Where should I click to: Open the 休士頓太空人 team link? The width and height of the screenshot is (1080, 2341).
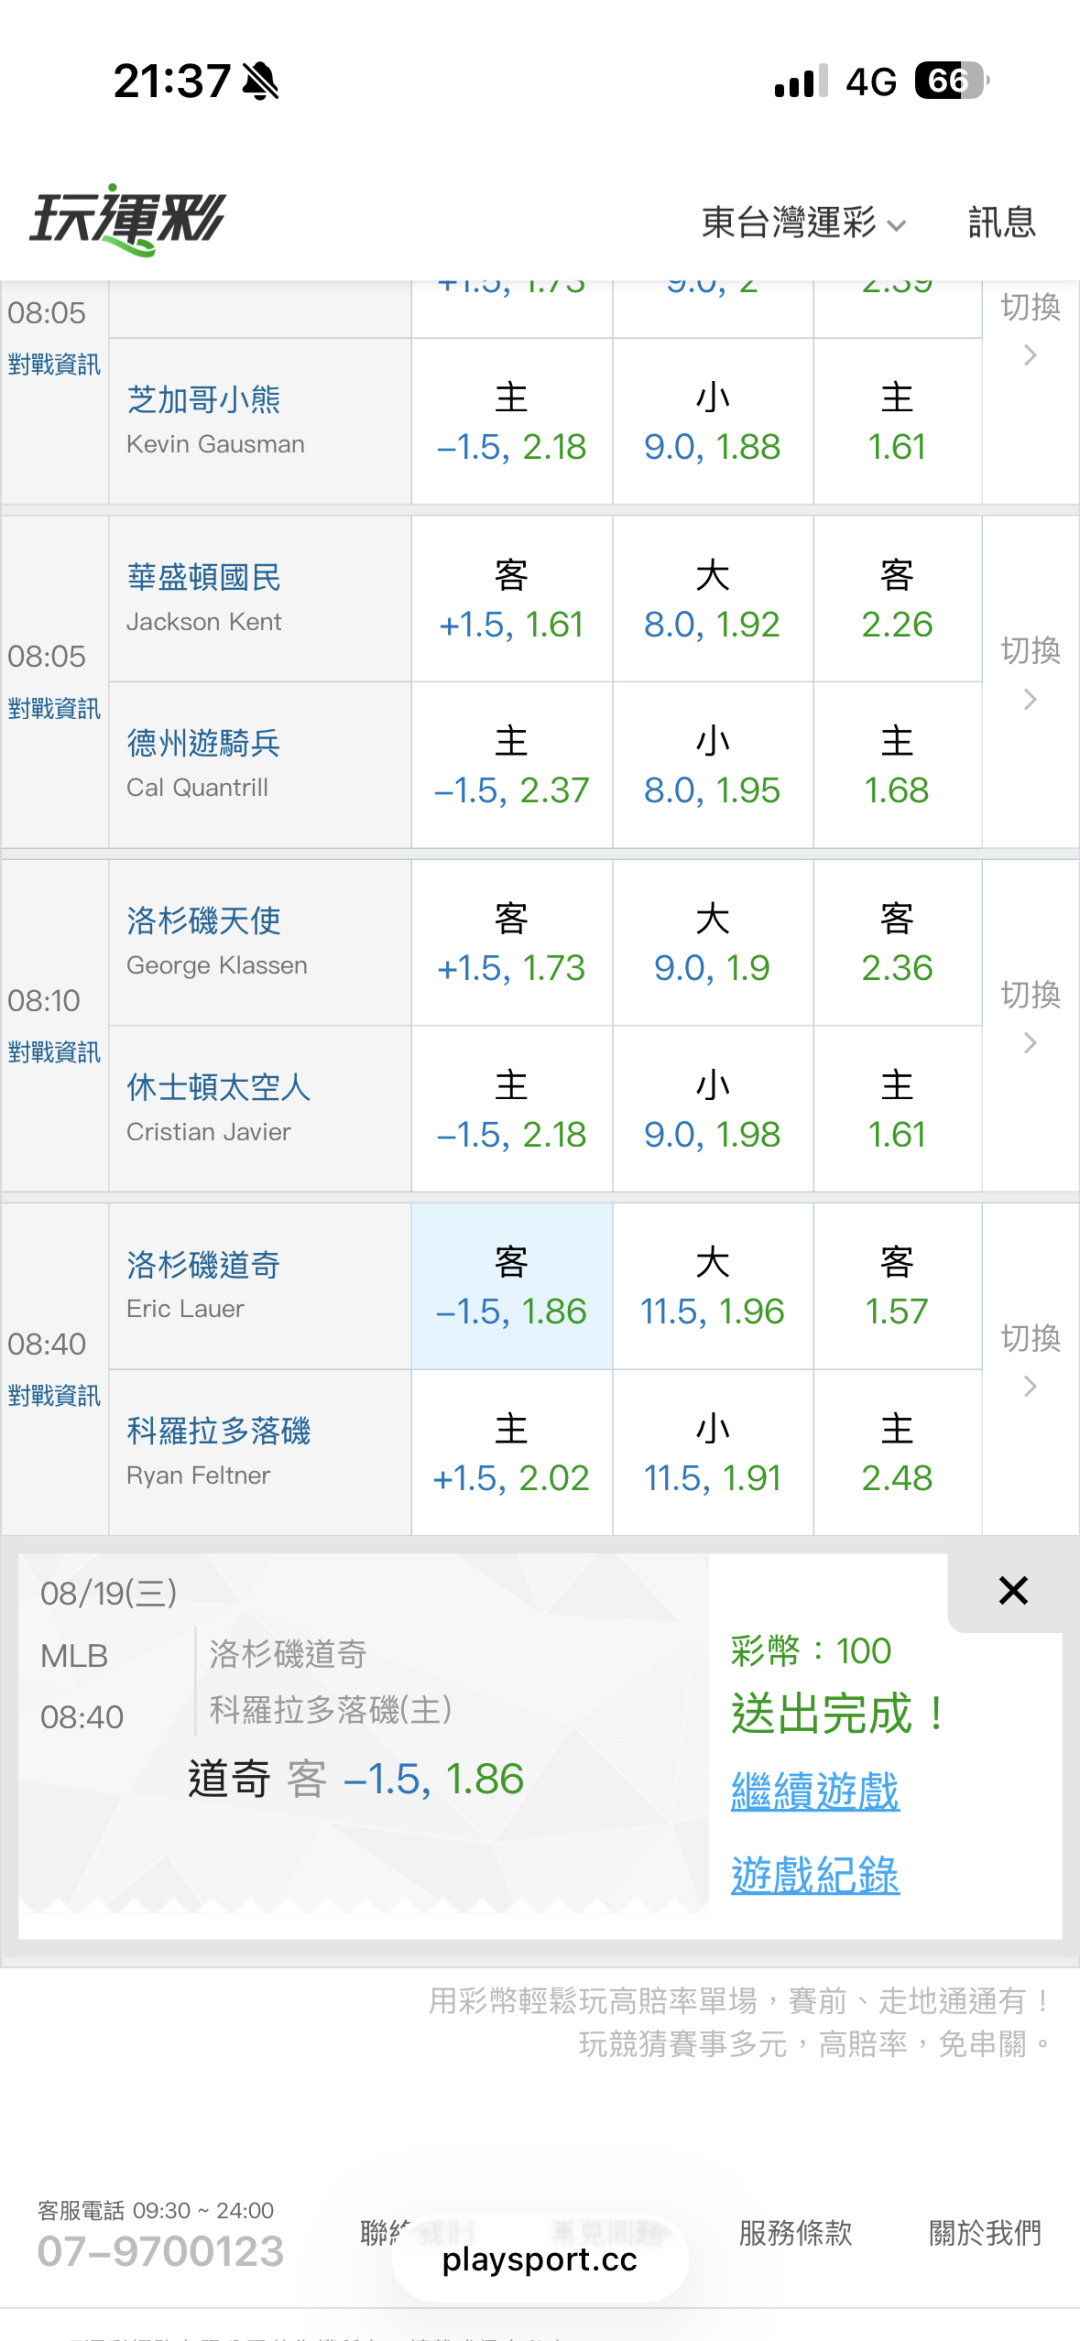[218, 1087]
